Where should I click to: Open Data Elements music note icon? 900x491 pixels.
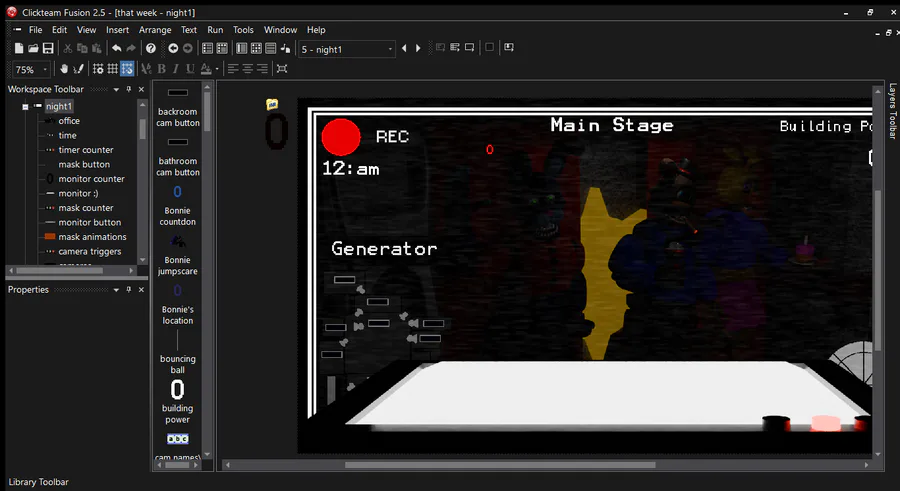click(x=285, y=48)
